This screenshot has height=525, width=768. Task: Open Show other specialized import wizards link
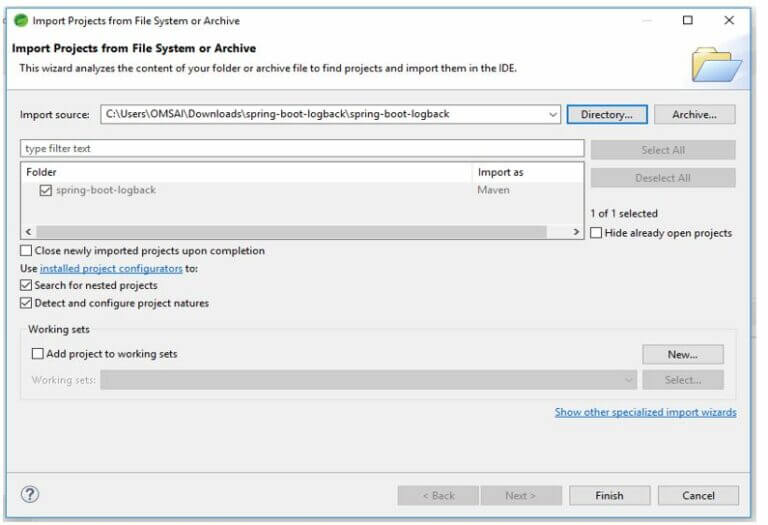click(x=646, y=412)
